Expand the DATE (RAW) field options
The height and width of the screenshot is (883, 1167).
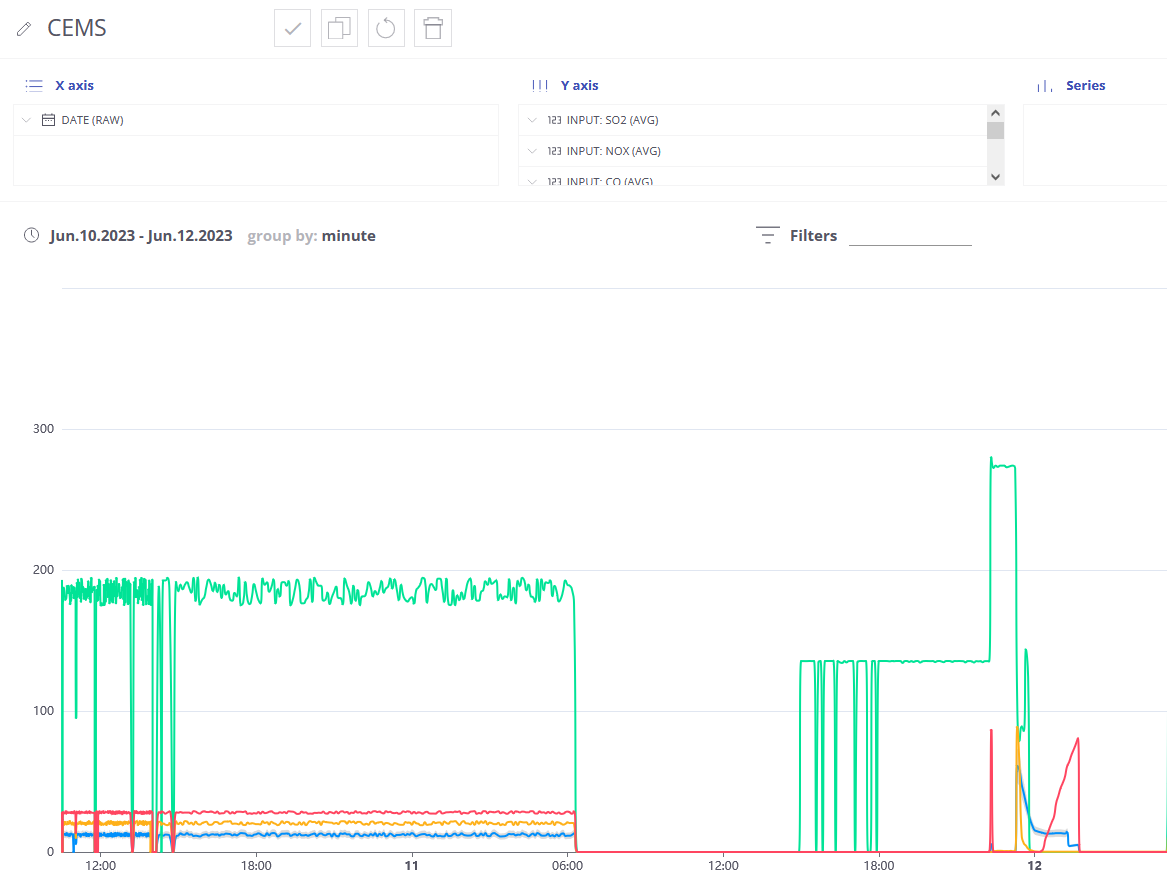pyautogui.click(x=25, y=119)
